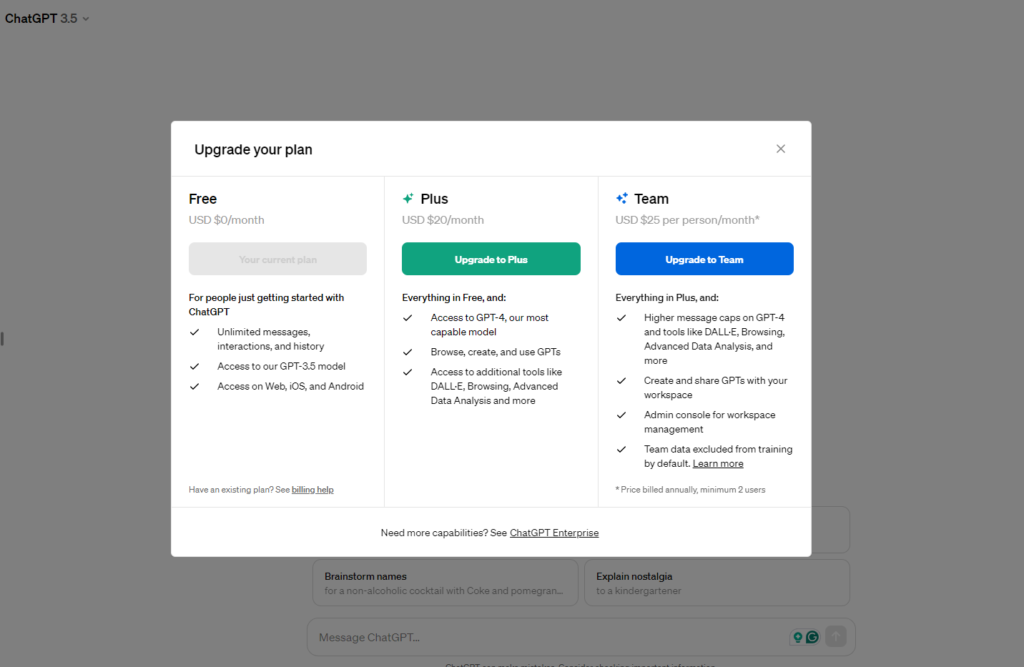Upgrade to Plus plan

tap(491, 259)
